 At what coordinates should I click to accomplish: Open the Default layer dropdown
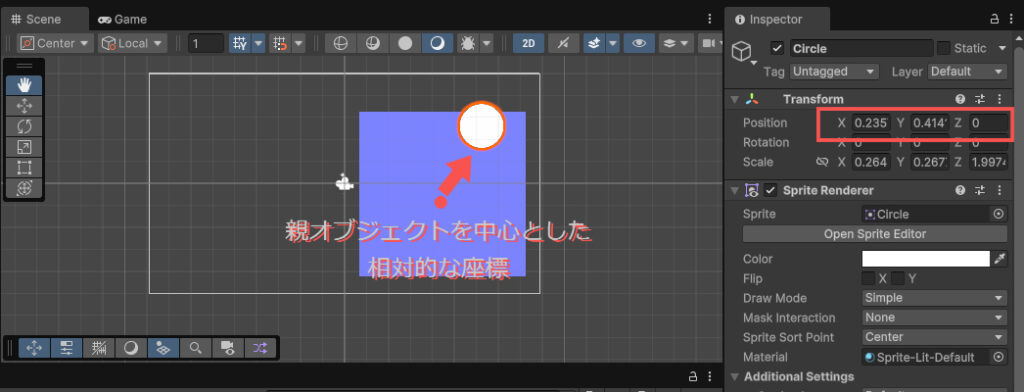click(x=968, y=71)
